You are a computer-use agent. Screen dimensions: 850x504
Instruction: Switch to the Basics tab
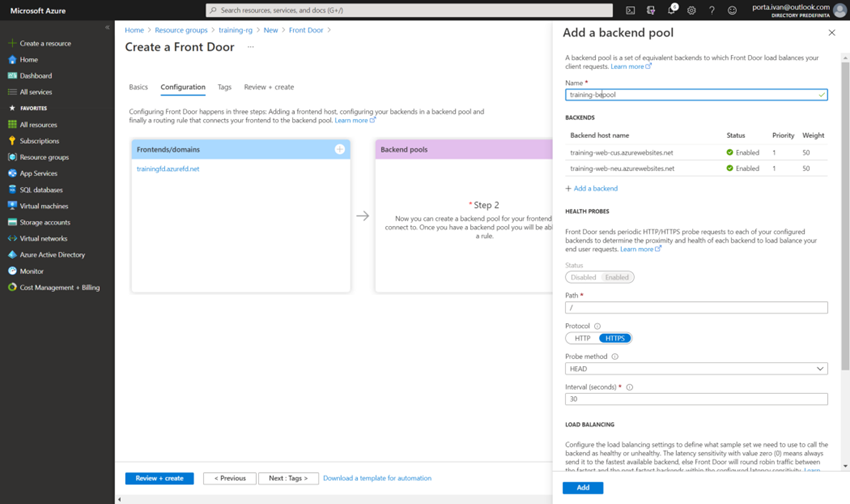(x=138, y=87)
